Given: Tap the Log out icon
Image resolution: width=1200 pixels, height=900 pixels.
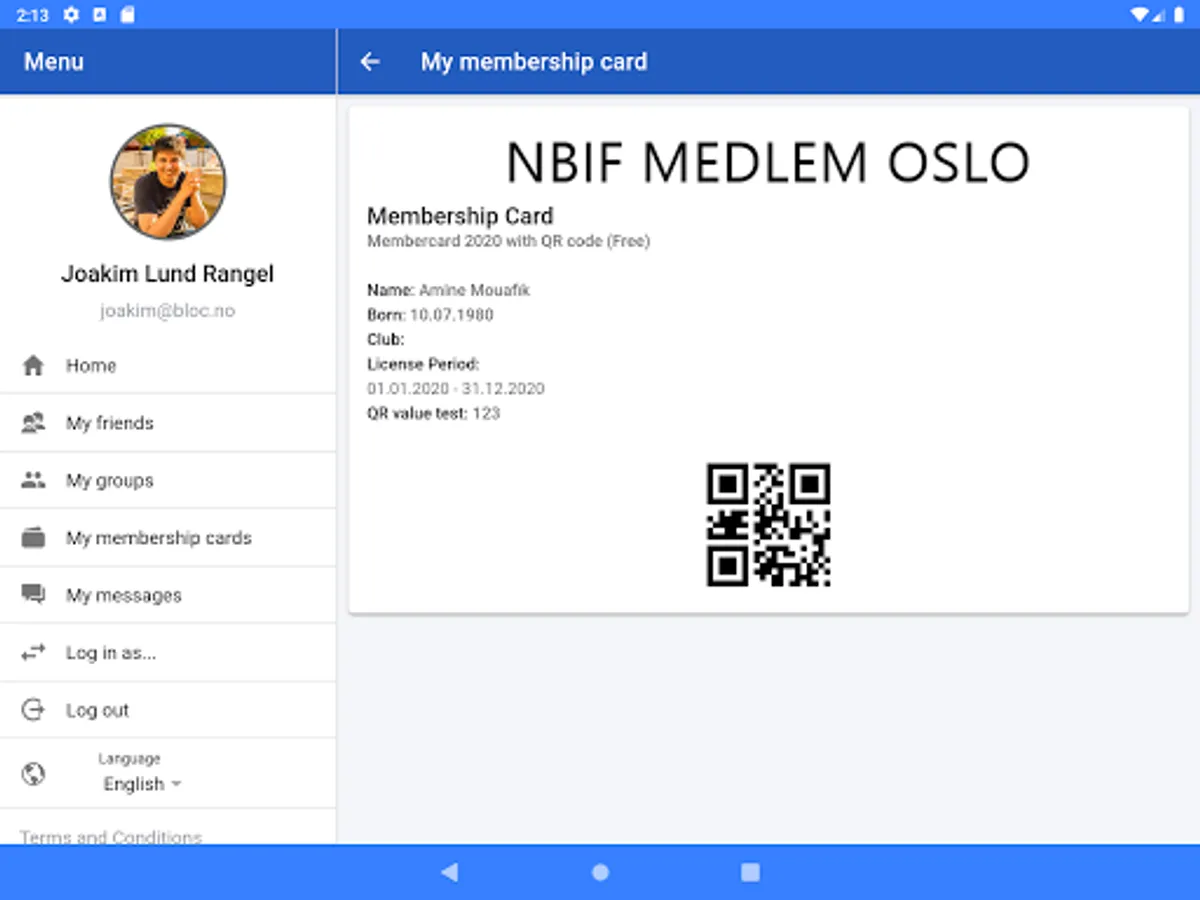Looking at the screenshot, I should (33, 710).
